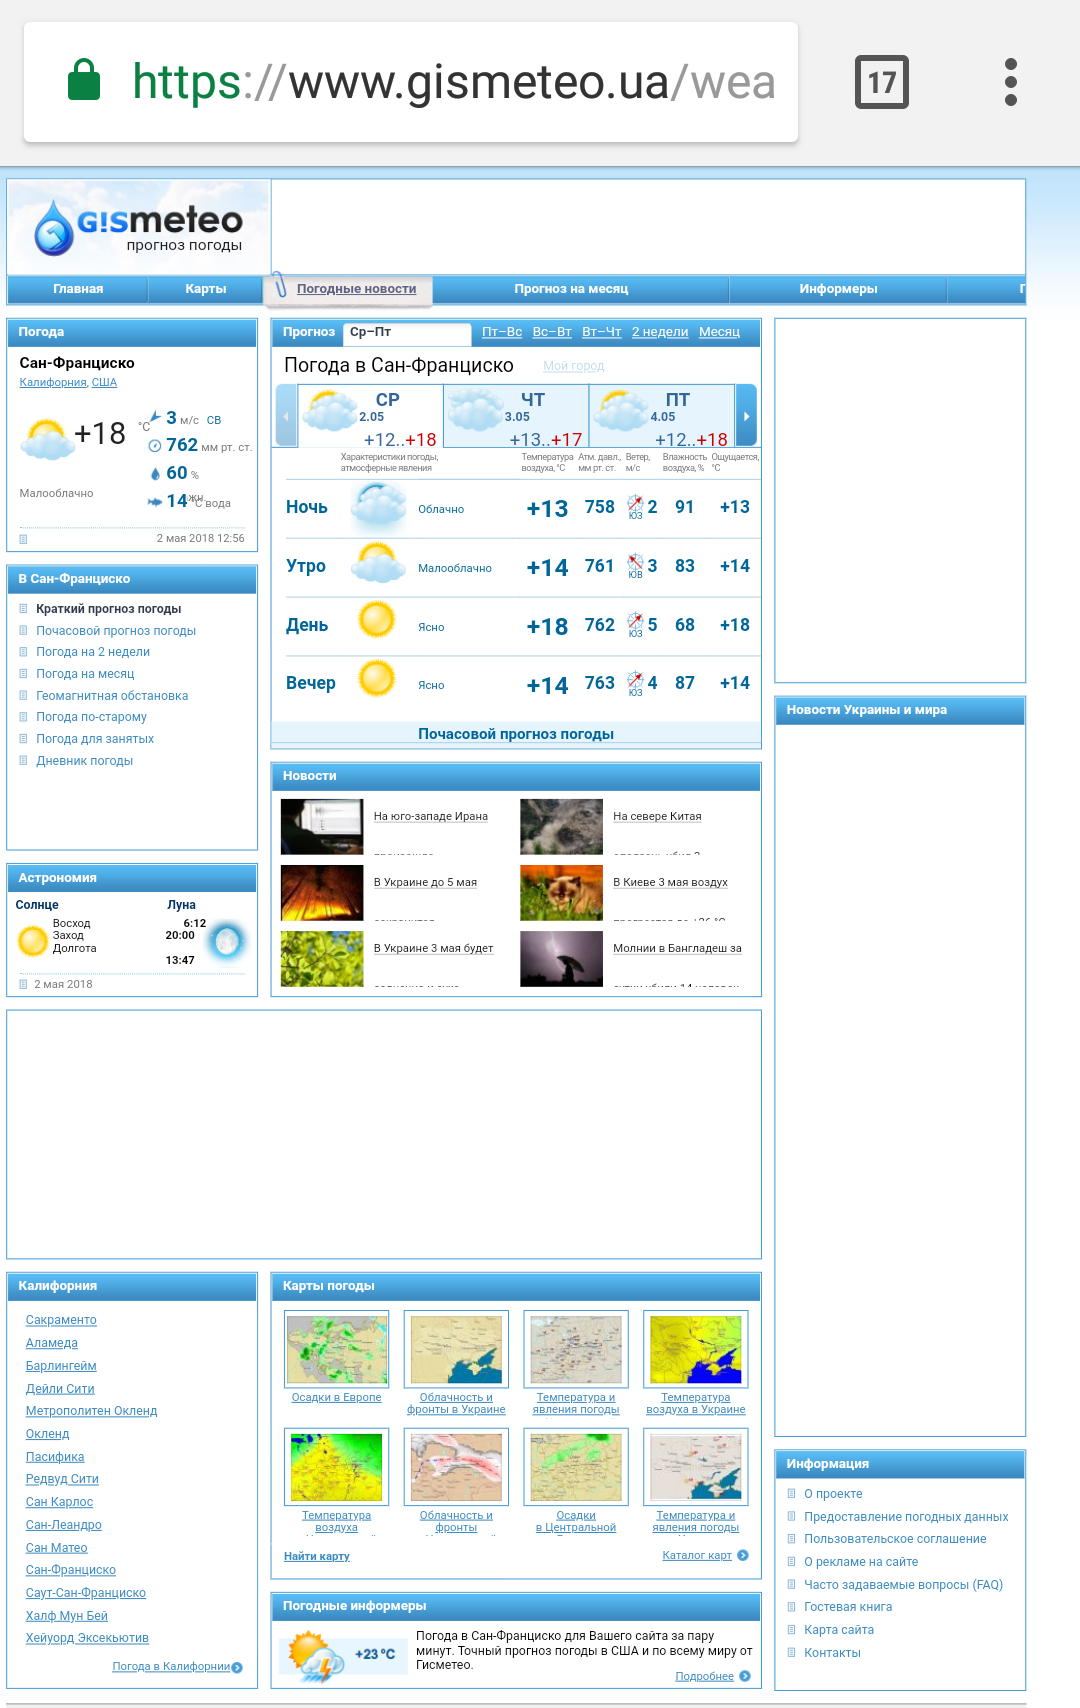The width and height of the screenshot is (1080, 1708).
Task: Click the arrow icon next to Подробнее
Action: pyautogui.click(x=745, y=1676)
